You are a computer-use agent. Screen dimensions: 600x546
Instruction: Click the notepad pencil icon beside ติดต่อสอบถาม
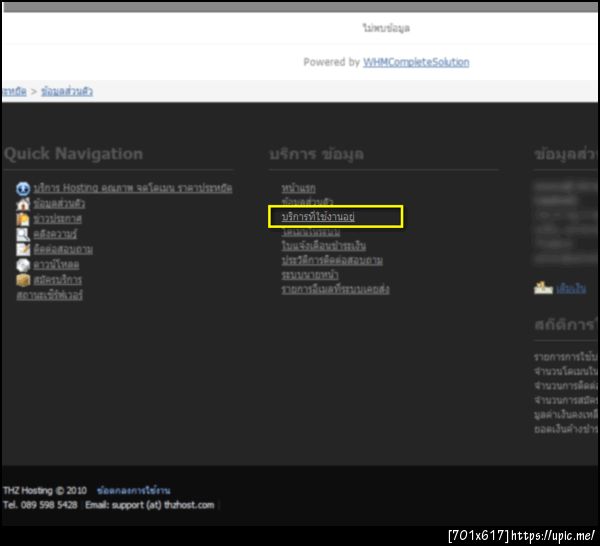click(23, 249)
